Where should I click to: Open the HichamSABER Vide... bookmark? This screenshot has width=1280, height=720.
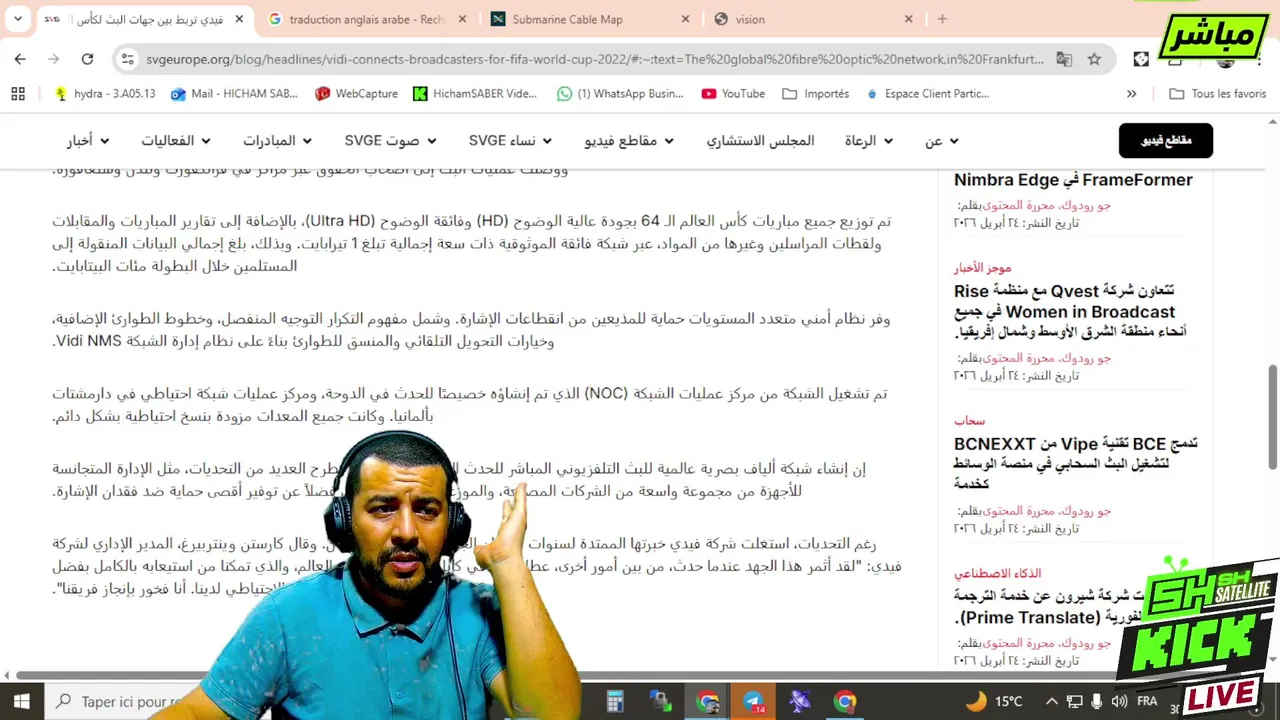pyautogui.click(x=474, y=93)
